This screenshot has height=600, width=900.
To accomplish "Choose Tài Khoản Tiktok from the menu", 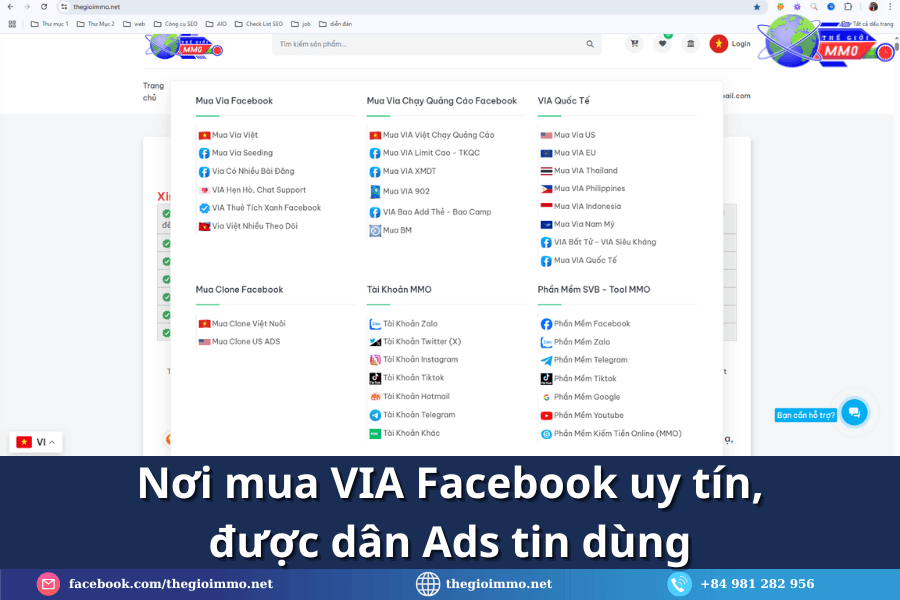I will click(x=413, y=378).
